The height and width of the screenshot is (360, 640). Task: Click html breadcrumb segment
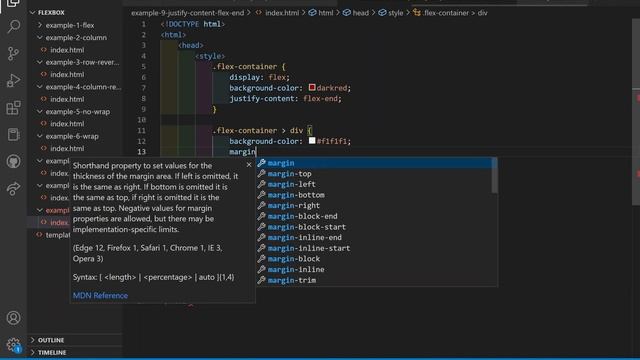click(326, 13)
